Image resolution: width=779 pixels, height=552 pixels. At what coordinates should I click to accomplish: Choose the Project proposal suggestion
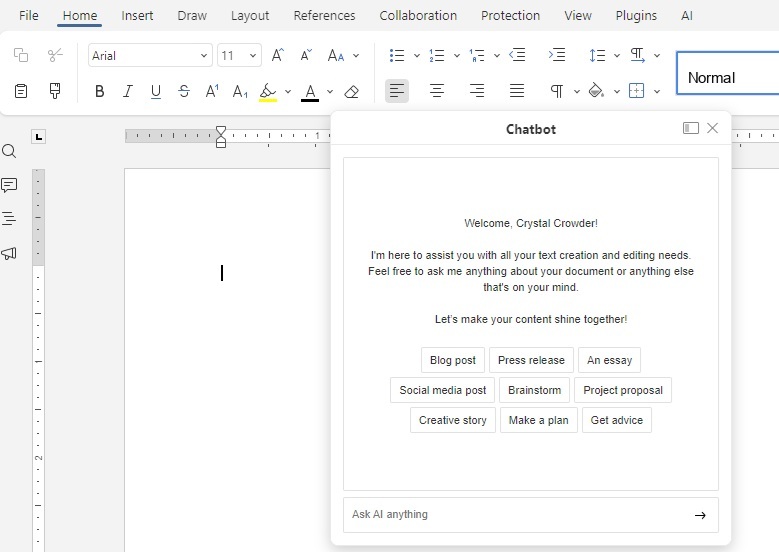(x=622, y=390)
